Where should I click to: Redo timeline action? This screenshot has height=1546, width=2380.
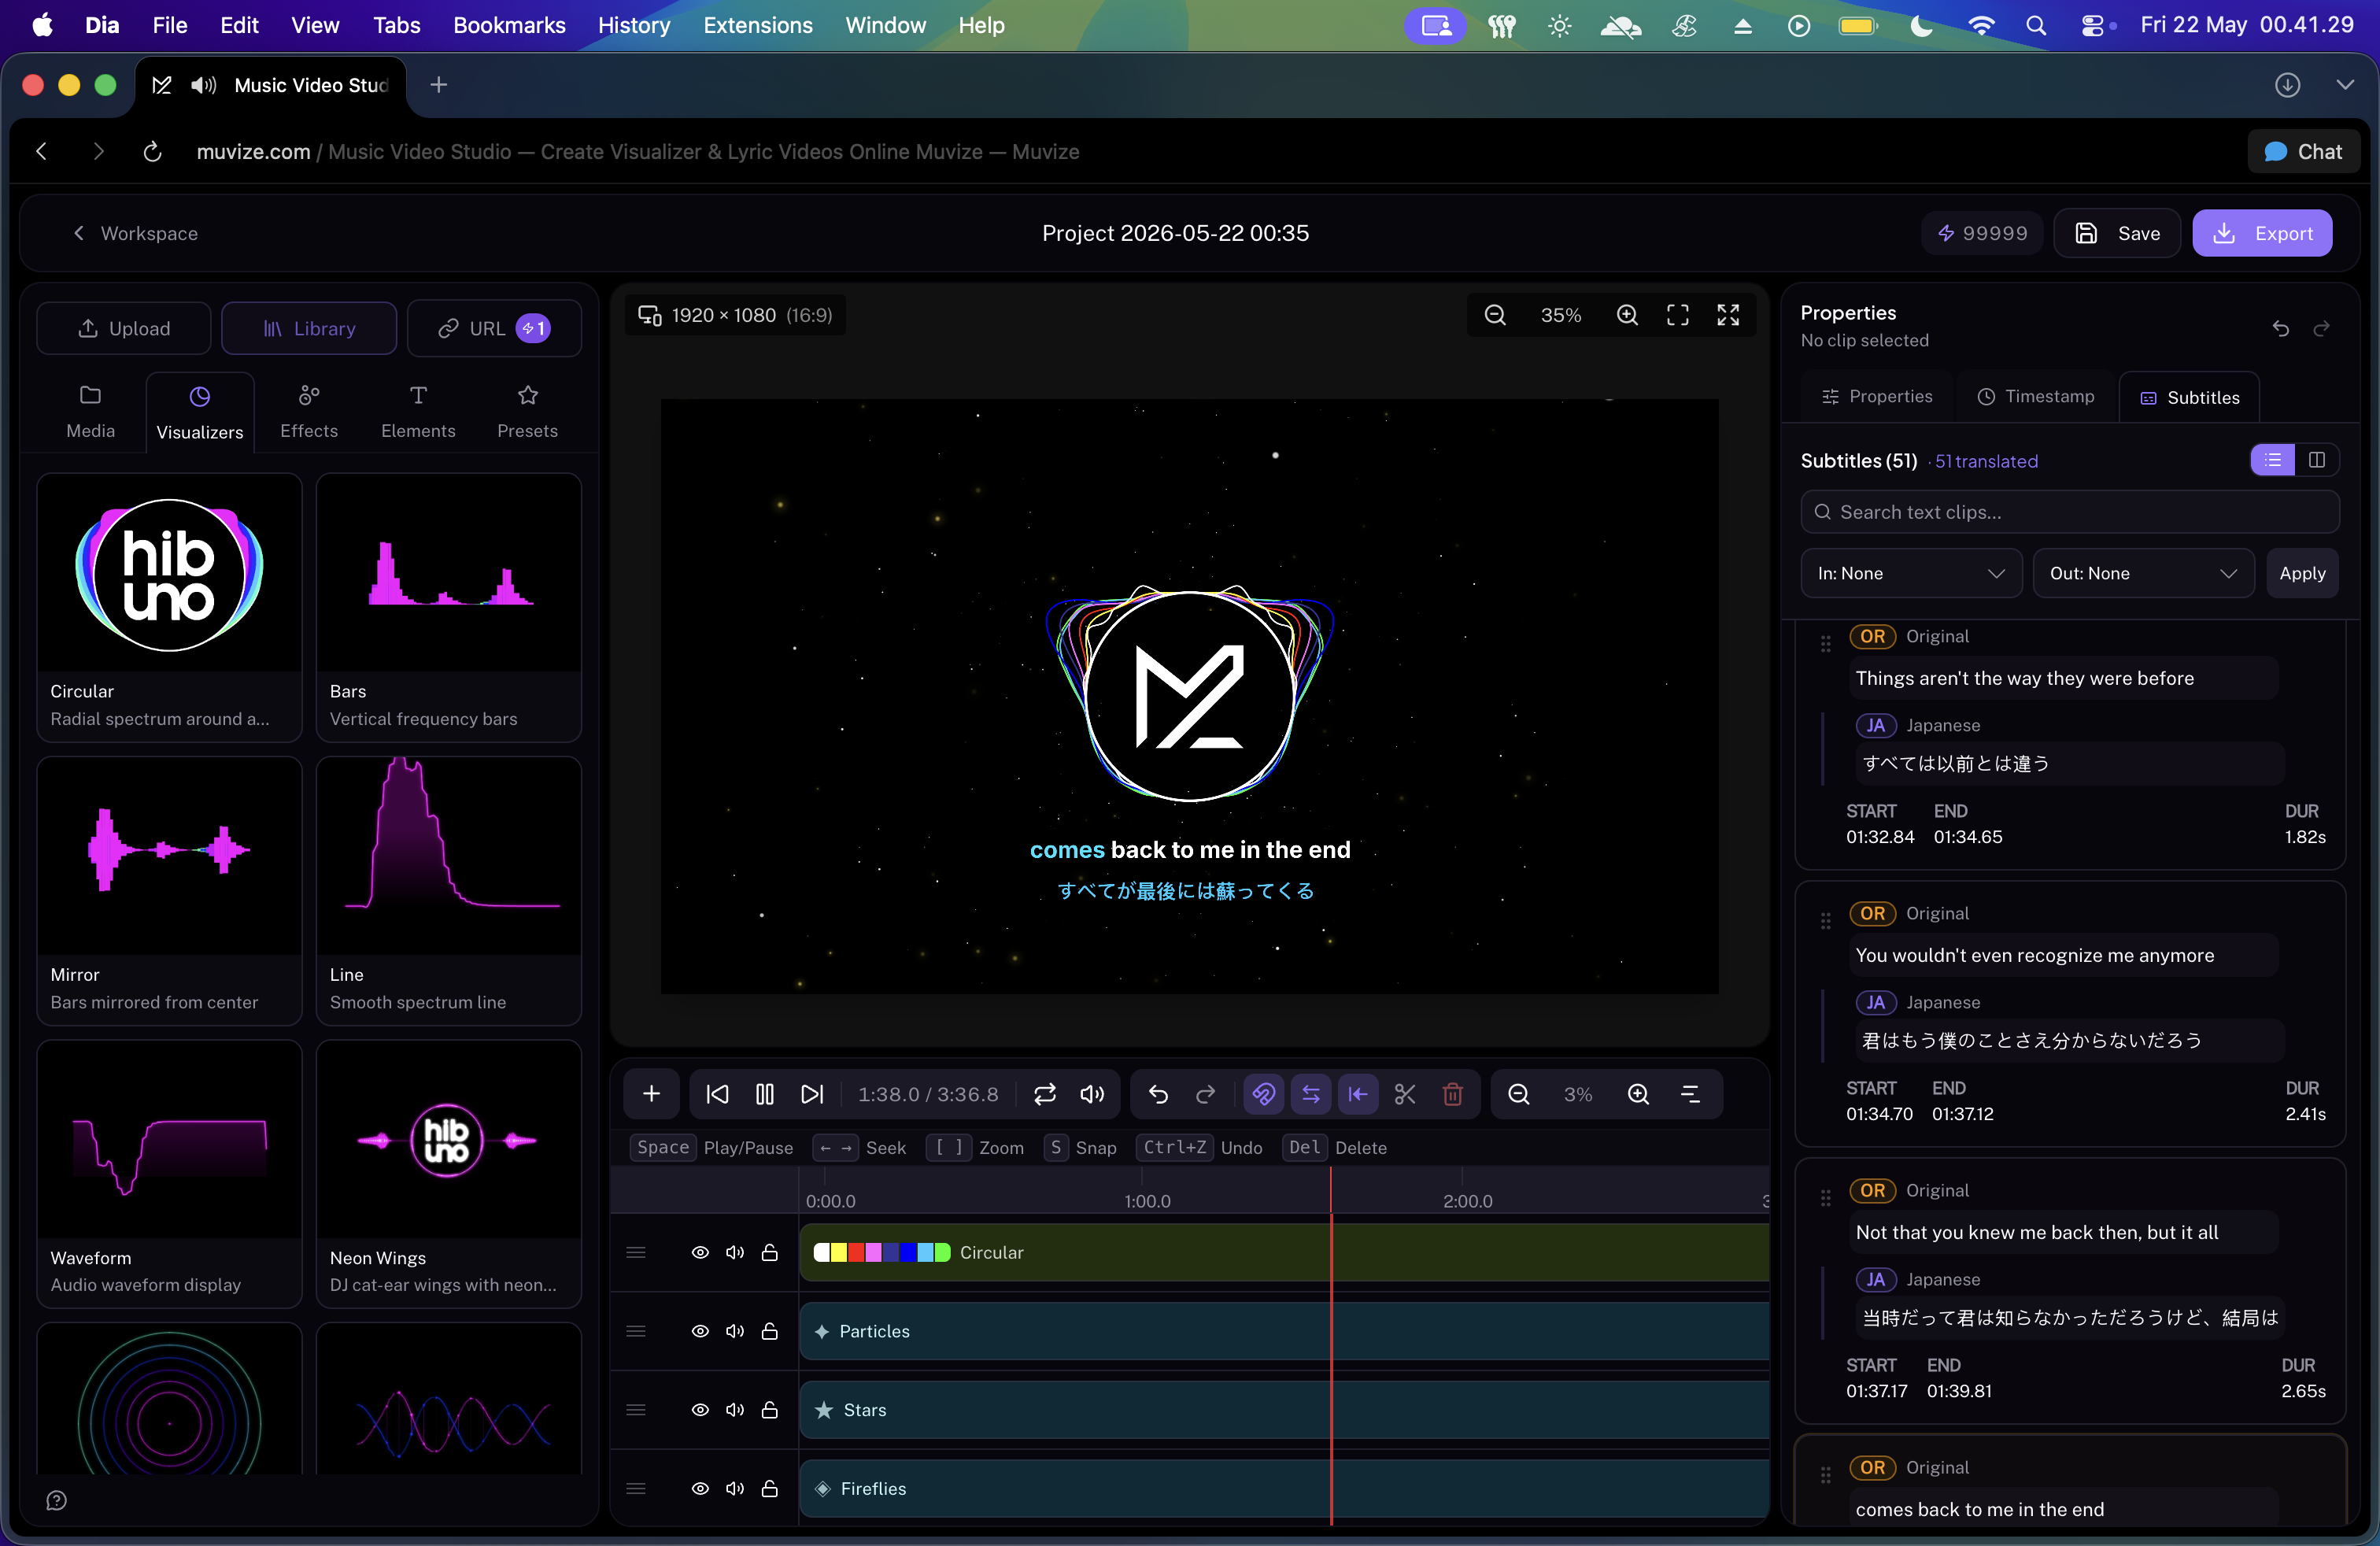(1206, 1094)
